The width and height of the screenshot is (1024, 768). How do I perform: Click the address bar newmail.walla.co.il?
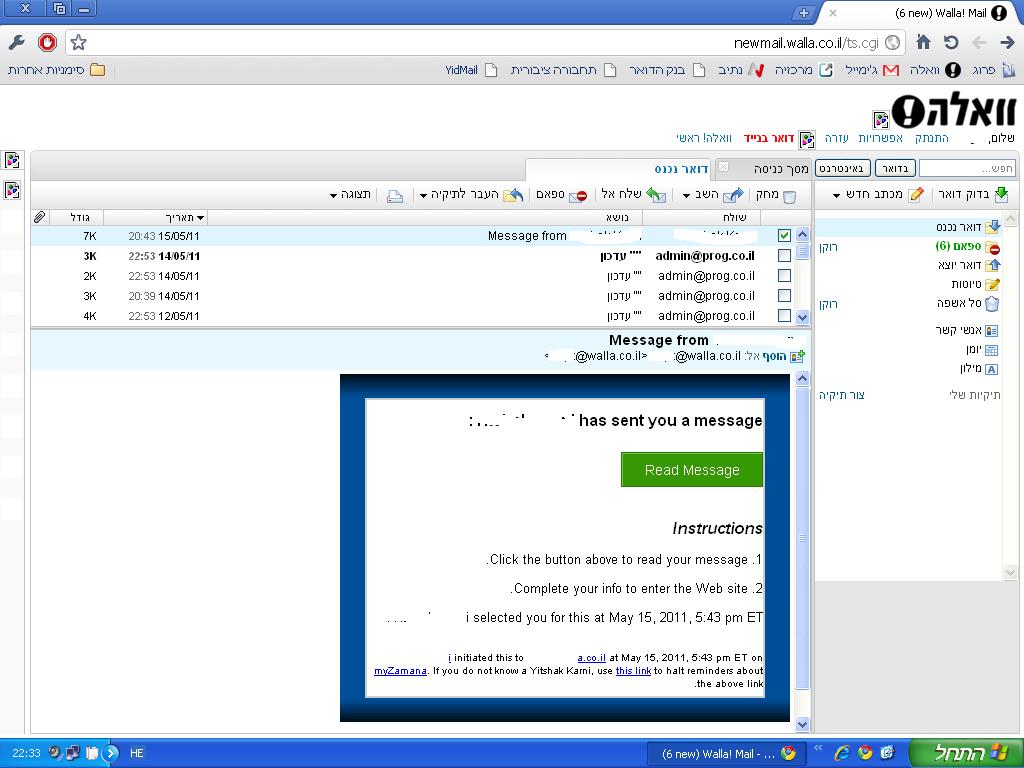pyautogui.click(x=485, y=42)
